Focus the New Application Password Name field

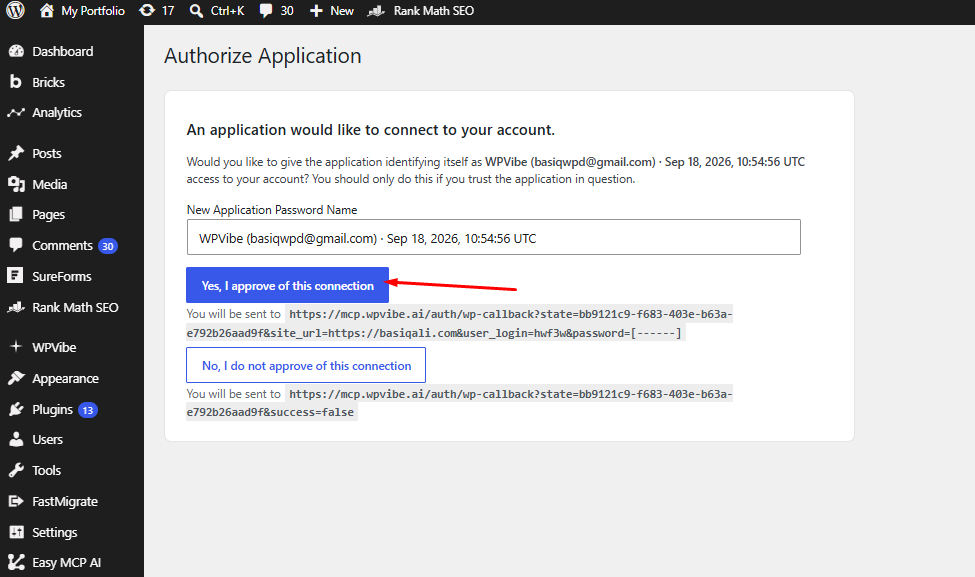[x=494, y=237]
